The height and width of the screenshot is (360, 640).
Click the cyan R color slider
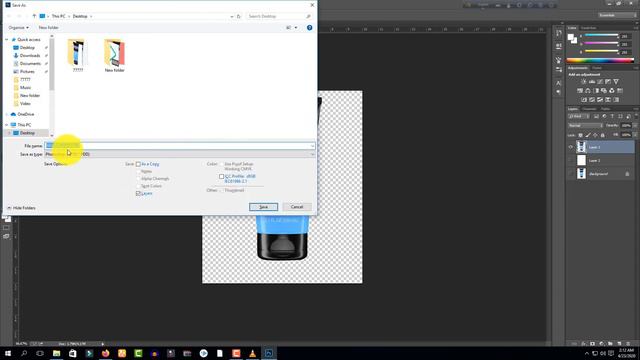(x=602, y=36)
